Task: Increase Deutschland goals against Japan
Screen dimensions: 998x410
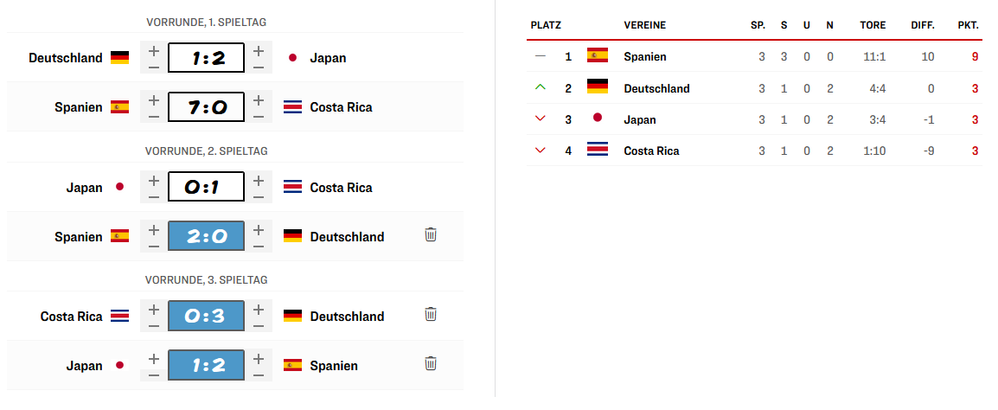Action: 154,49
